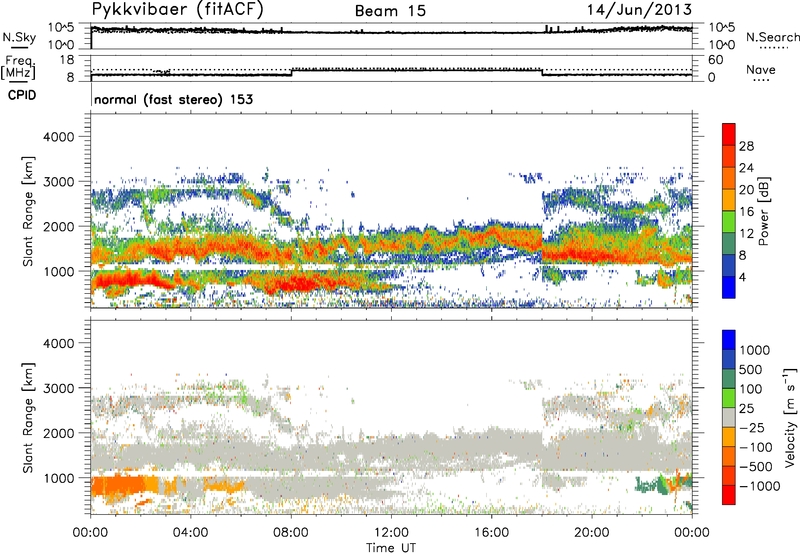Click the 12:00 time tick label
The width and height of the screenshot is (800, 554).
pos(391,533)
